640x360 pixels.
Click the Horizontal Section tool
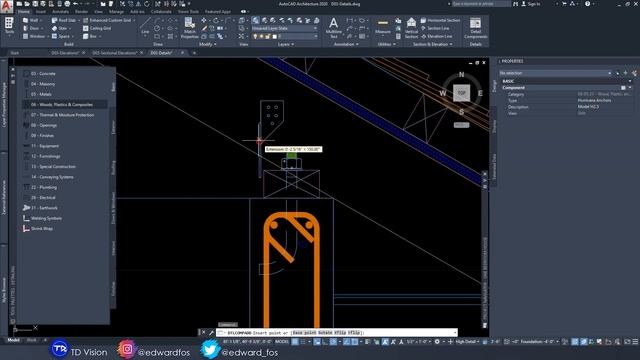(440, 20)
